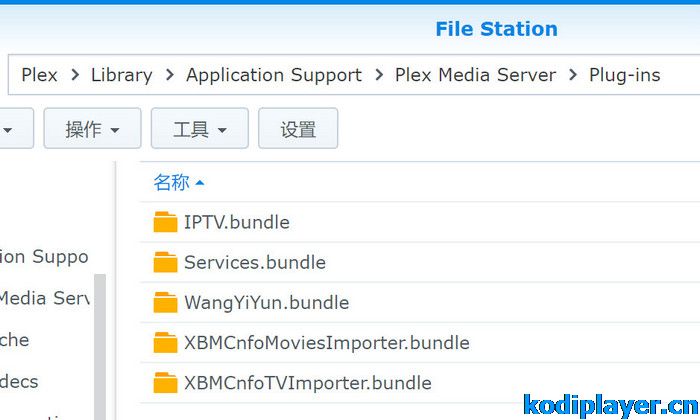This screenshot has height=420, width=700.
Task: Select the IPTV.bundle file name
Action: tap(236, 222)
